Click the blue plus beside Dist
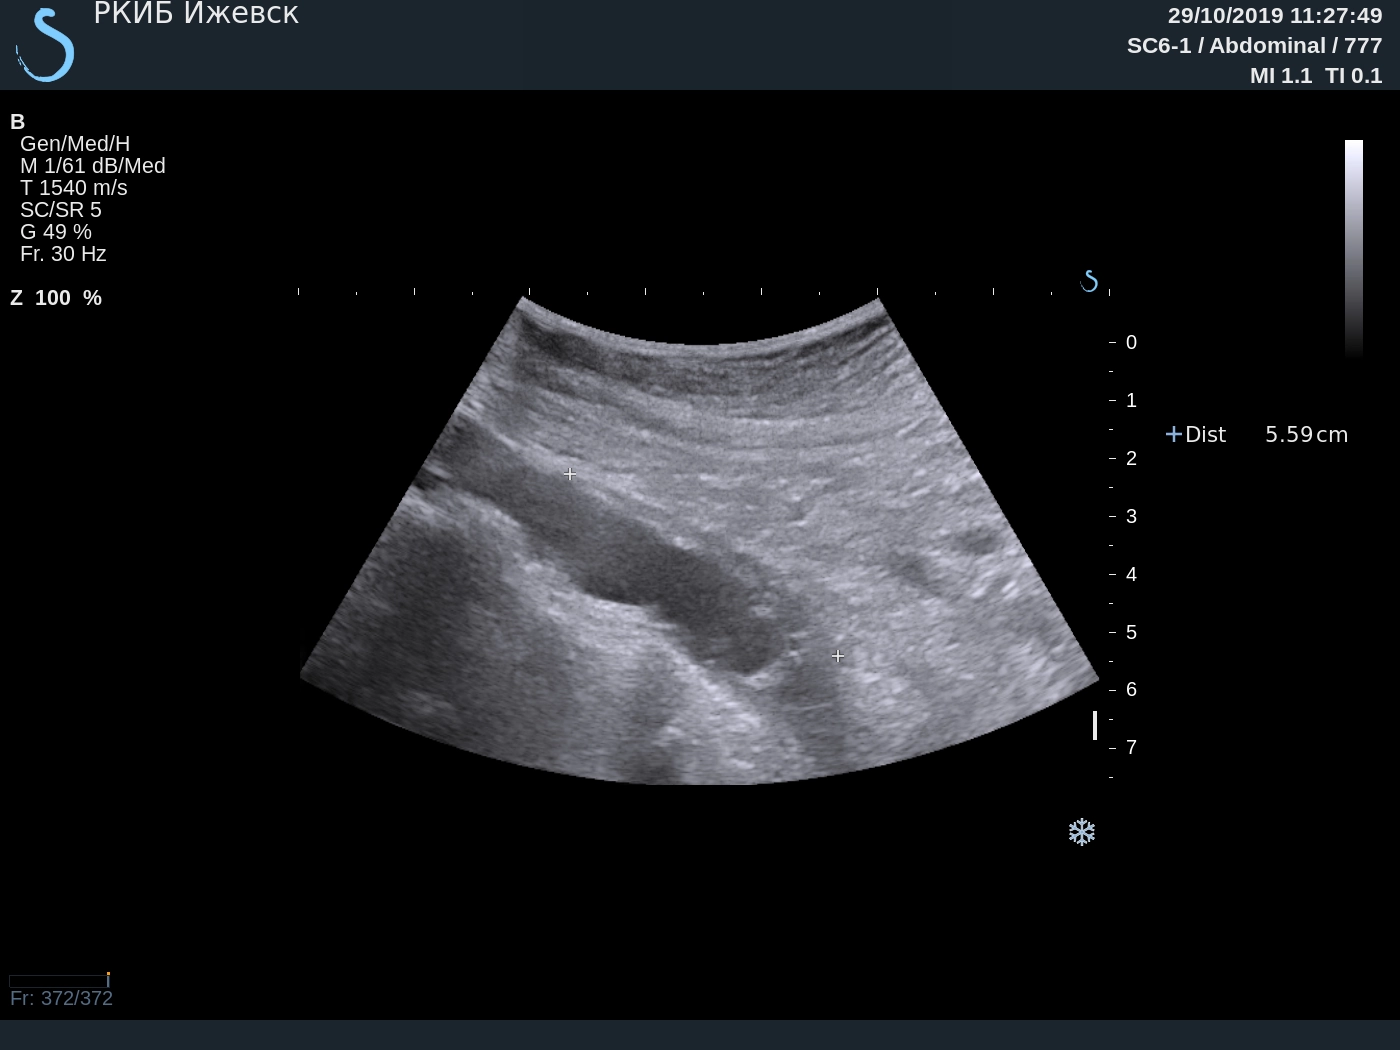Screen dimensions: 1400x1050 [x=1174, y=434]
